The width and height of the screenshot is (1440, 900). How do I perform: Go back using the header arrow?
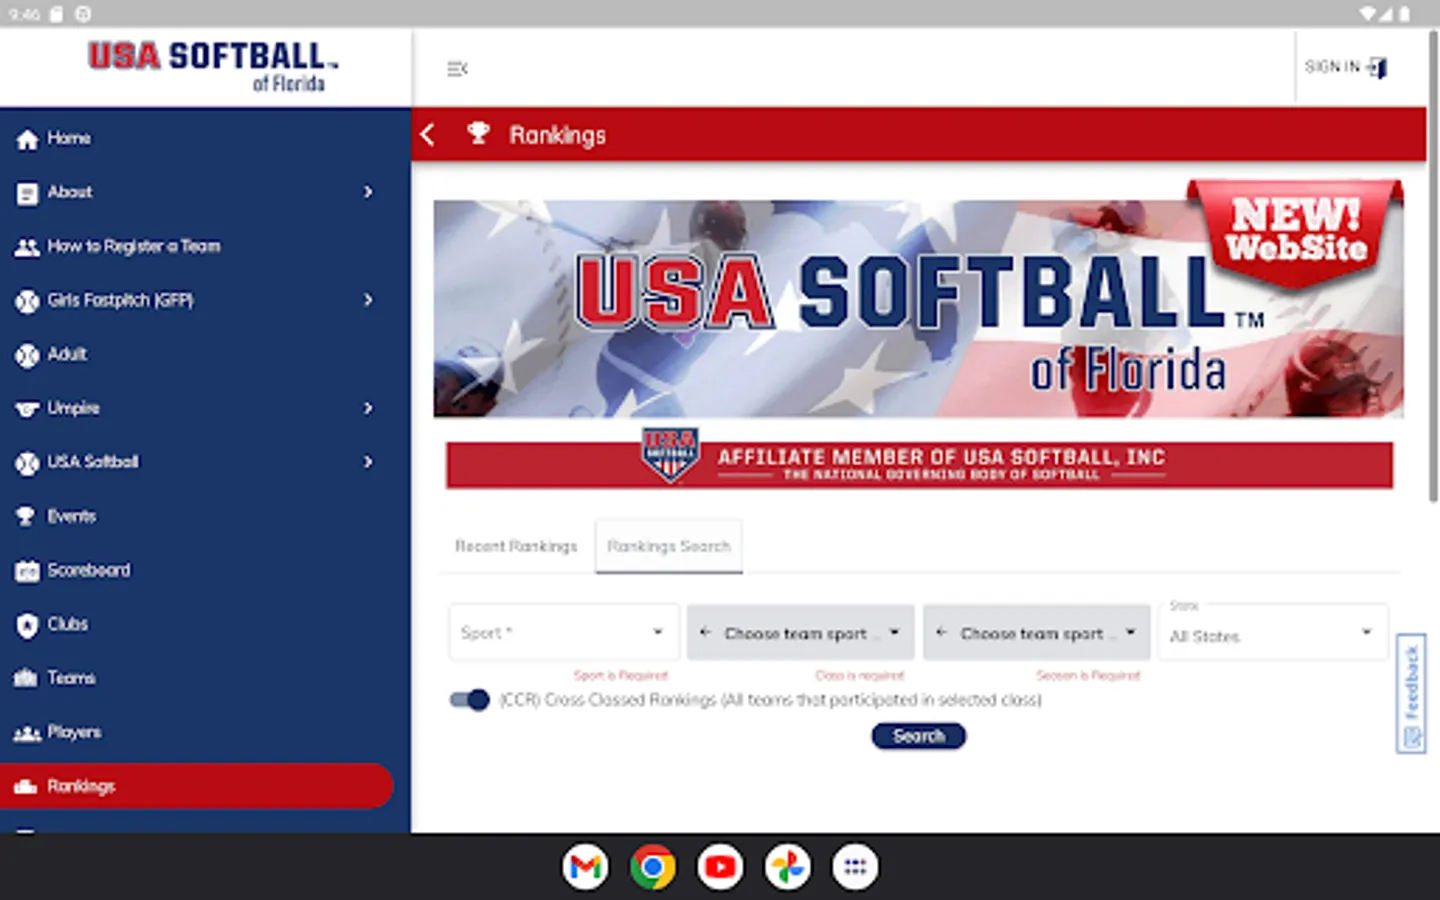pos(428,134)
